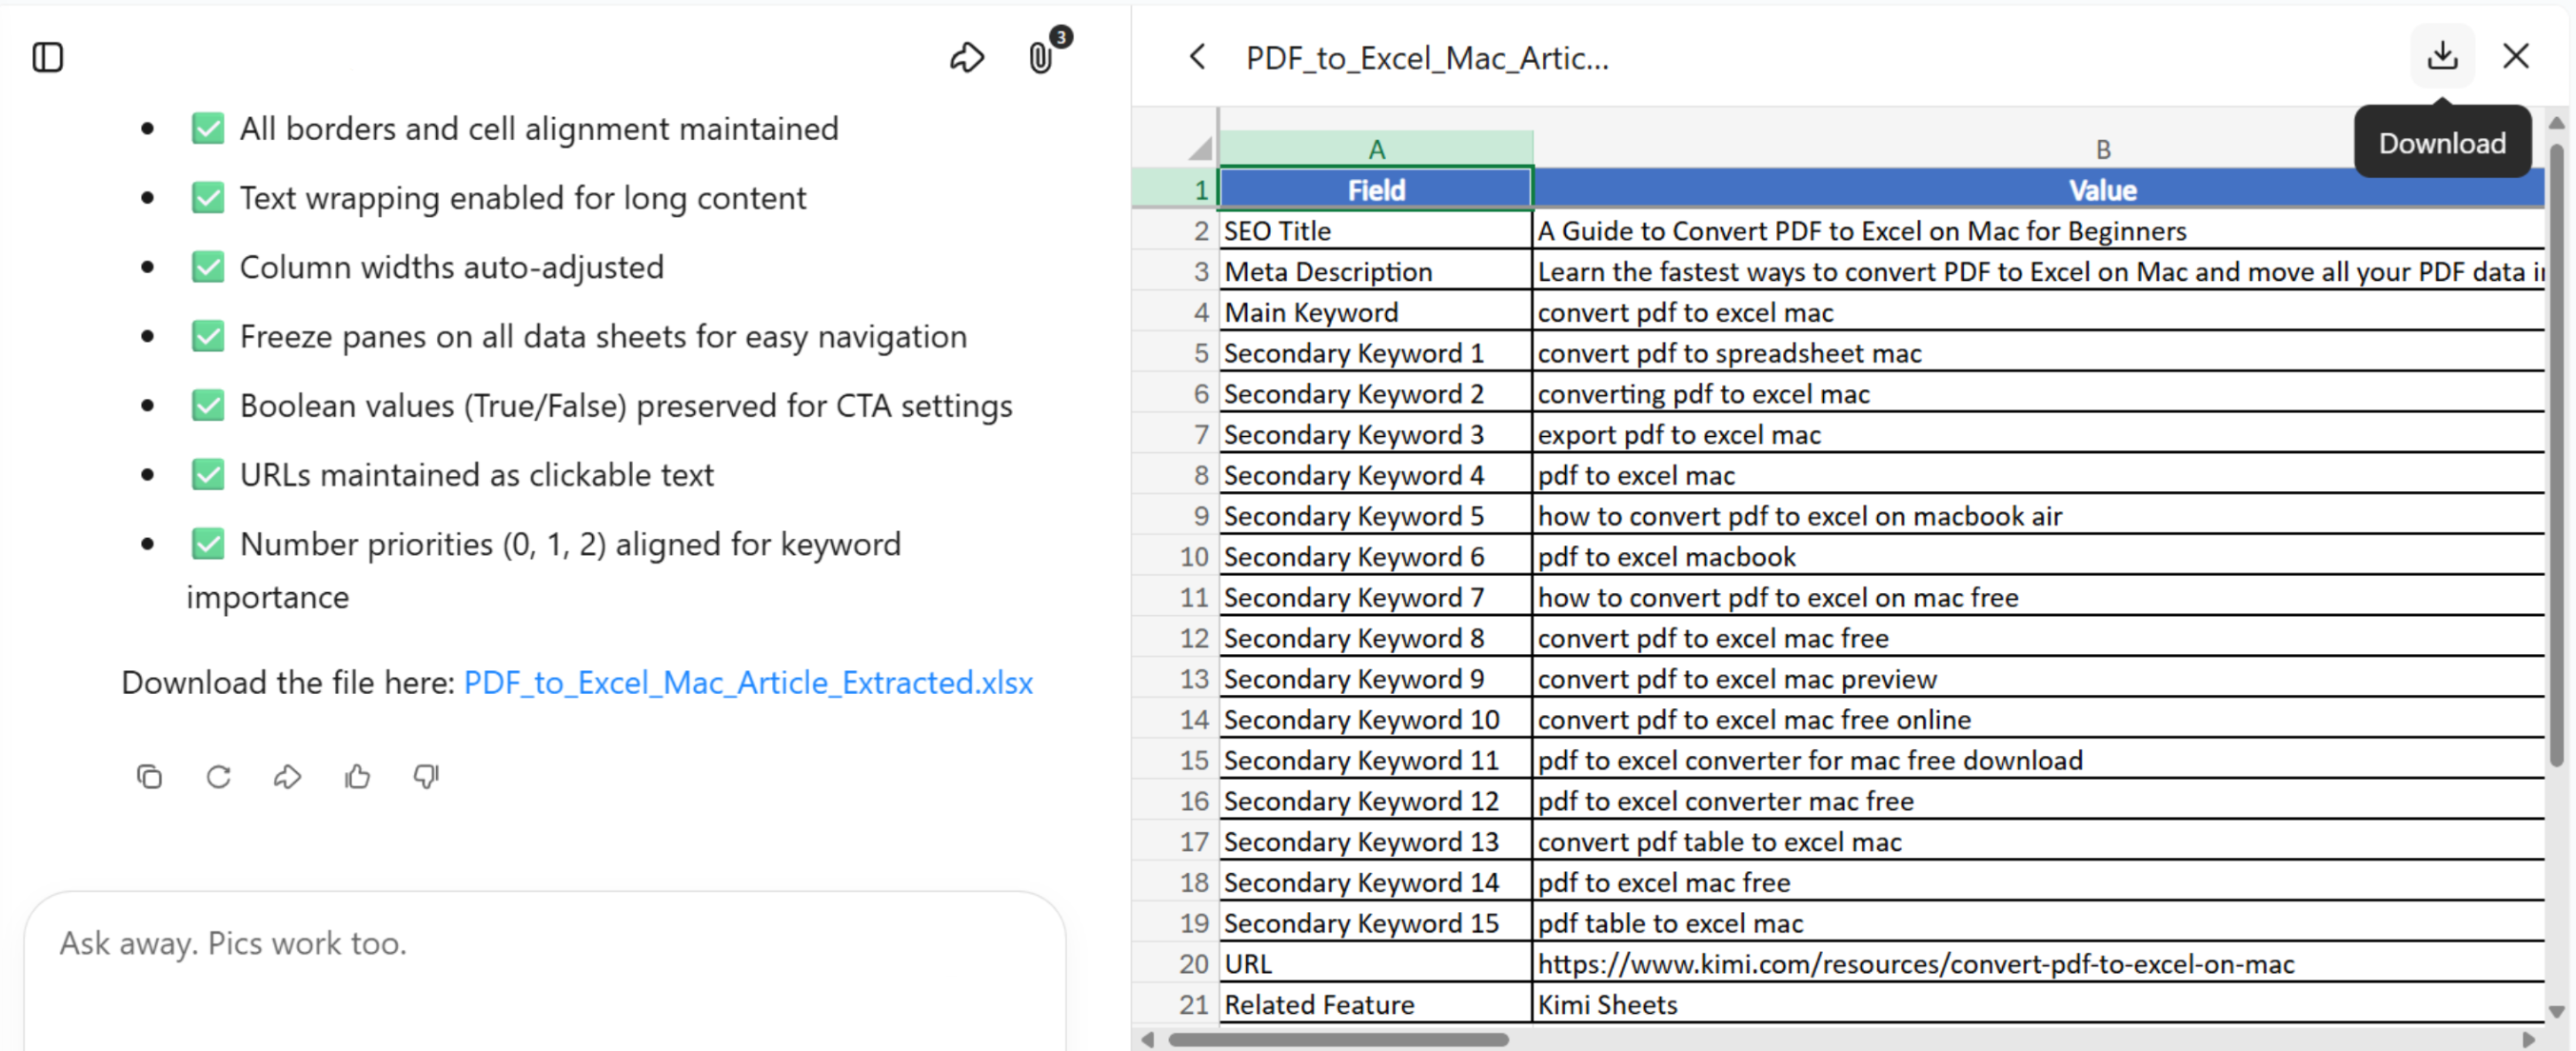
Task: Select cell 'convert pdf to spreadsheet mac'
Action: pos(2038,353)
